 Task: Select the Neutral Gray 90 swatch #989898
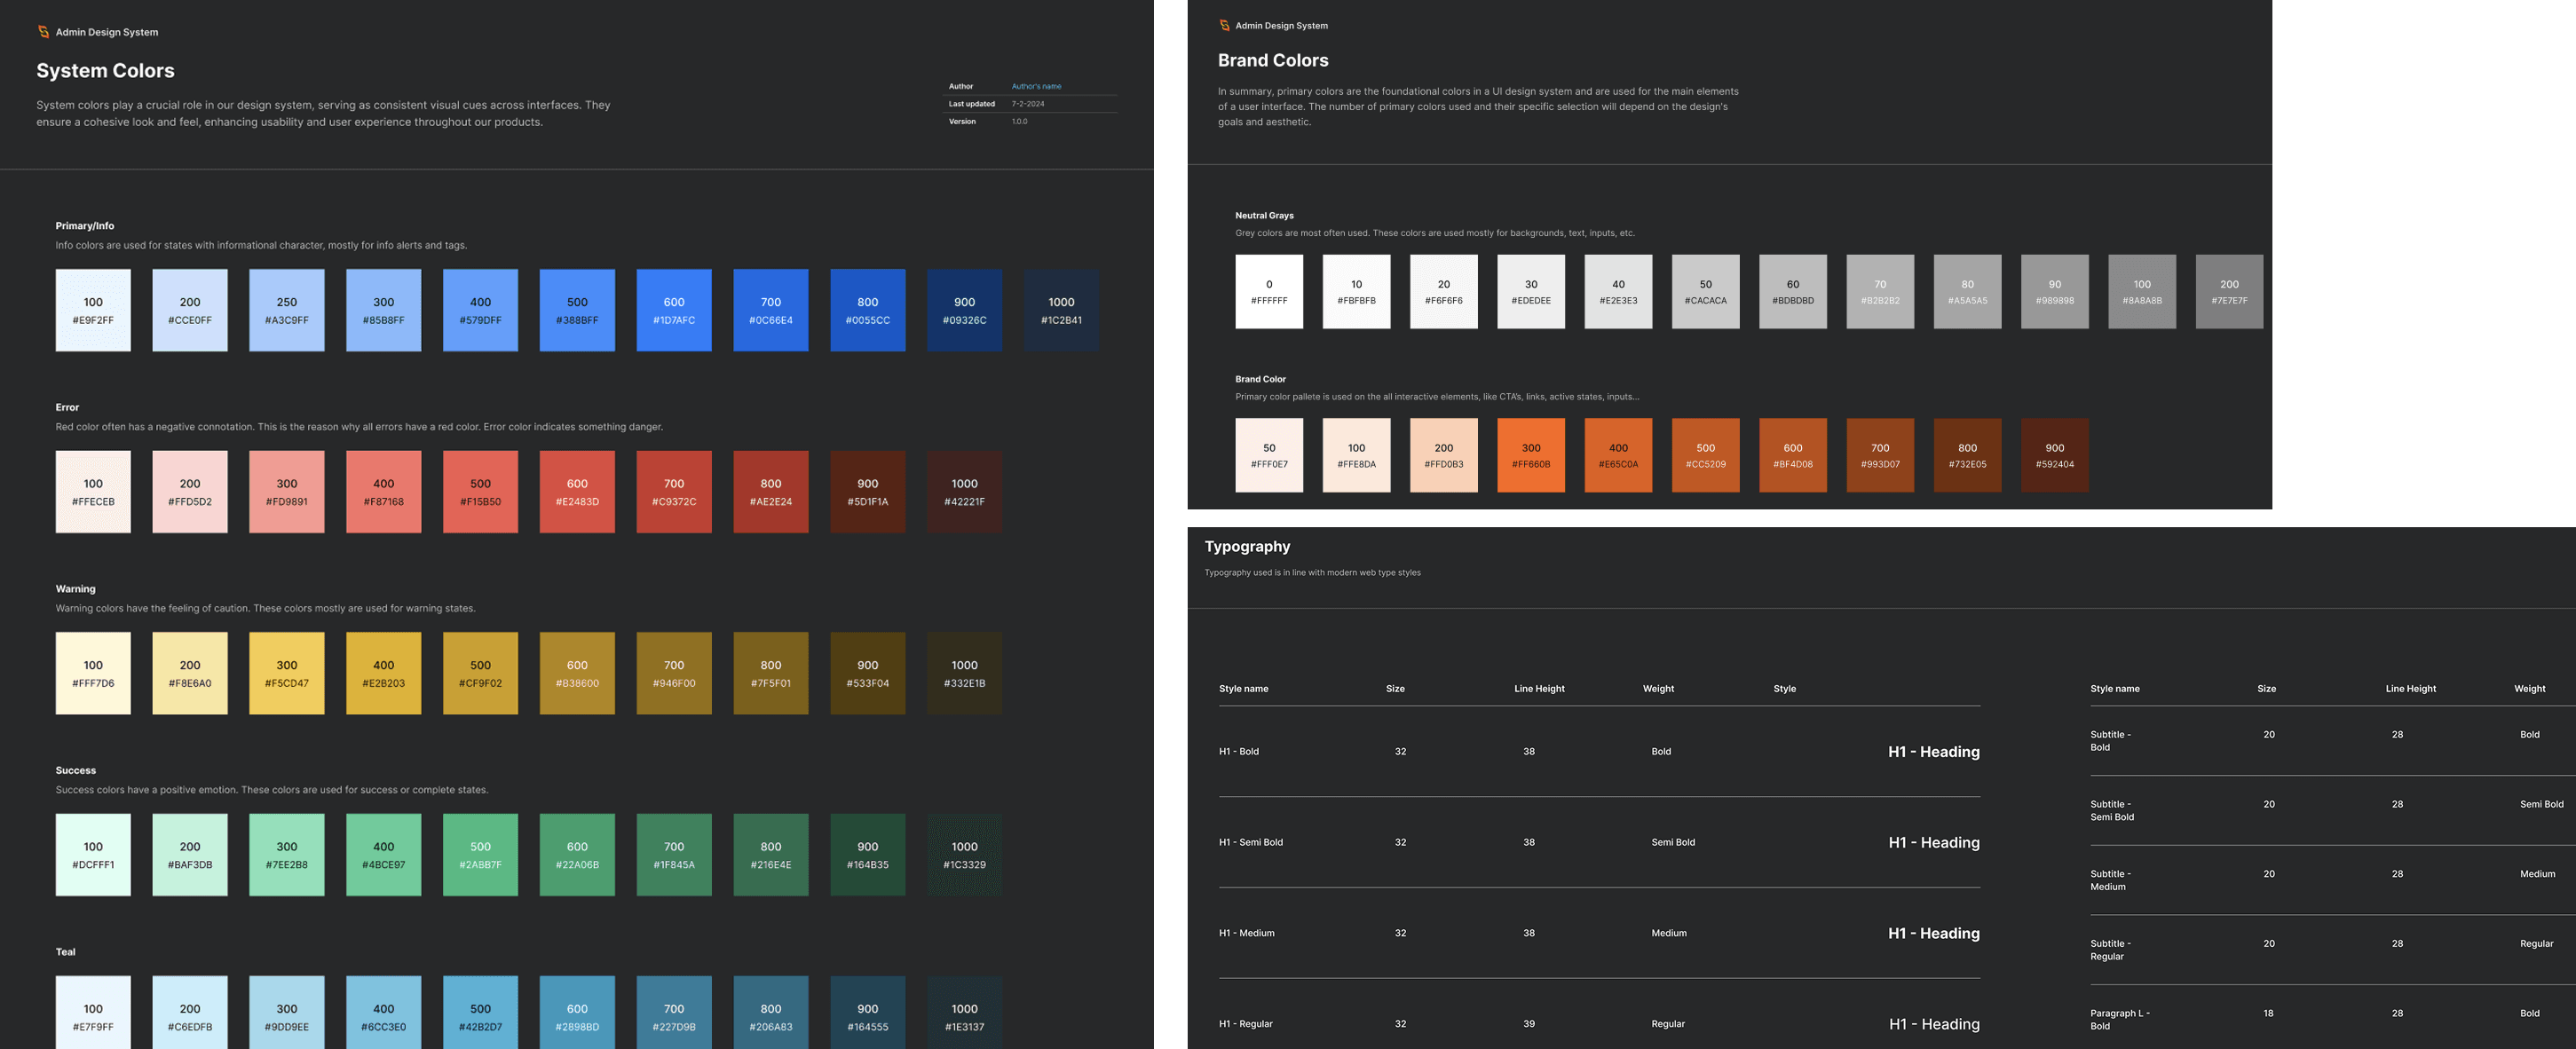point(2055,292)
